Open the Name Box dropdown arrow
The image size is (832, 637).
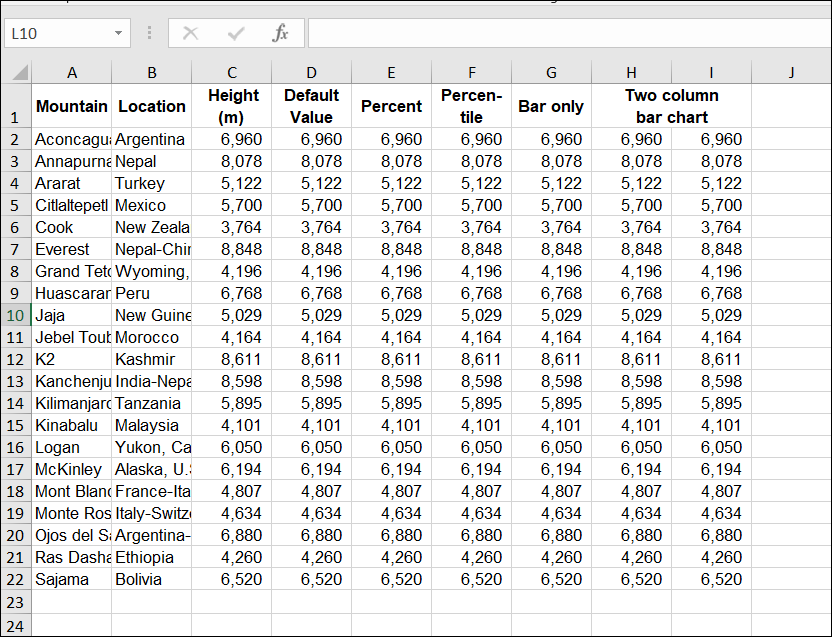pos(120,33)
